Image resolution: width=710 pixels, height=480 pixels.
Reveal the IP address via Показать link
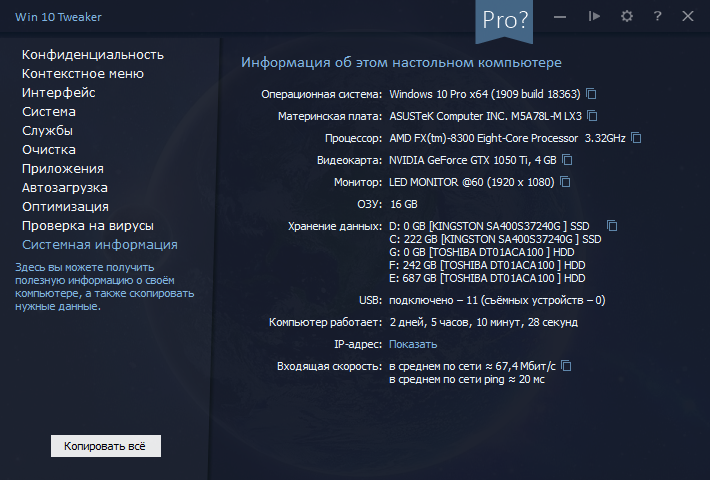coord(413,344)
